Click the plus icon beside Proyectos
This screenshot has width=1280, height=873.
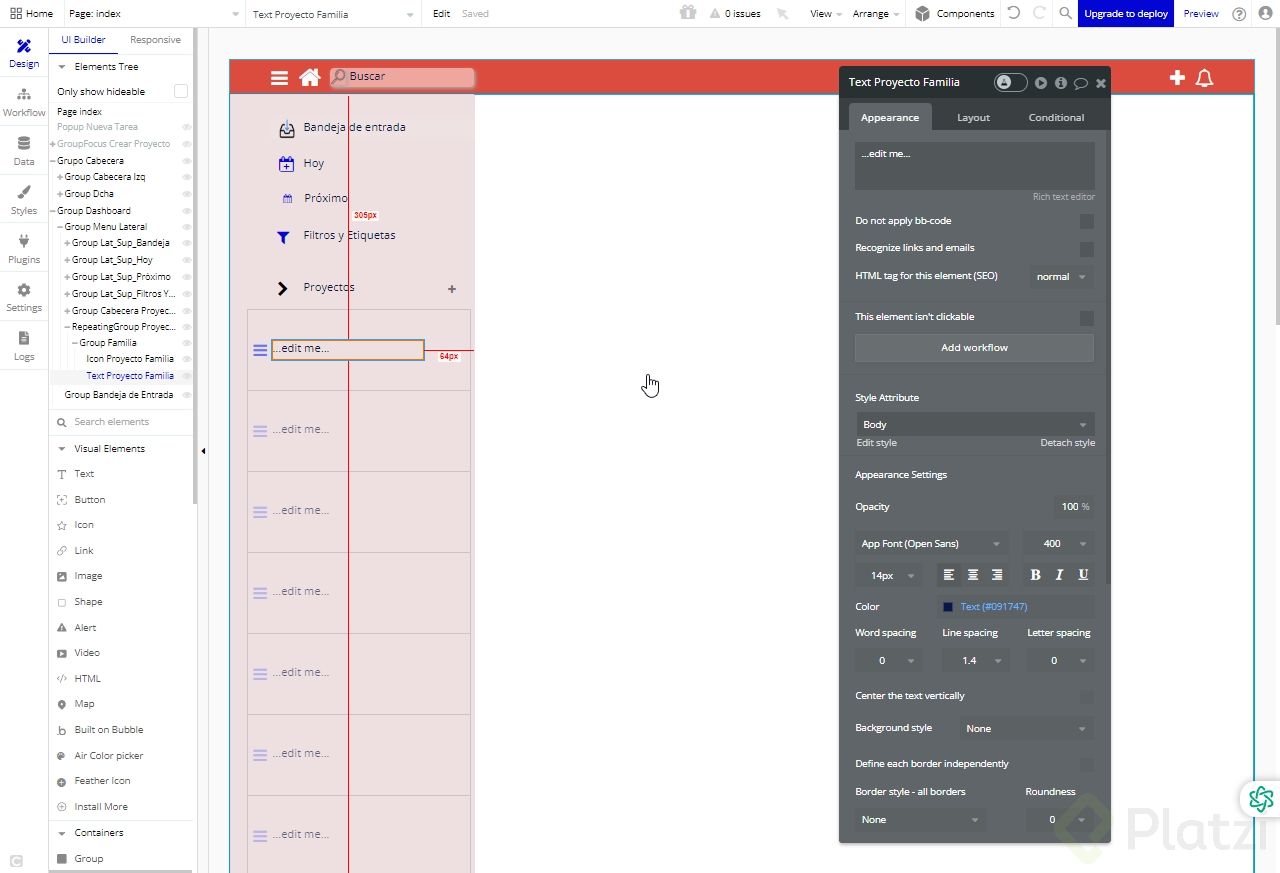(452, 289)
